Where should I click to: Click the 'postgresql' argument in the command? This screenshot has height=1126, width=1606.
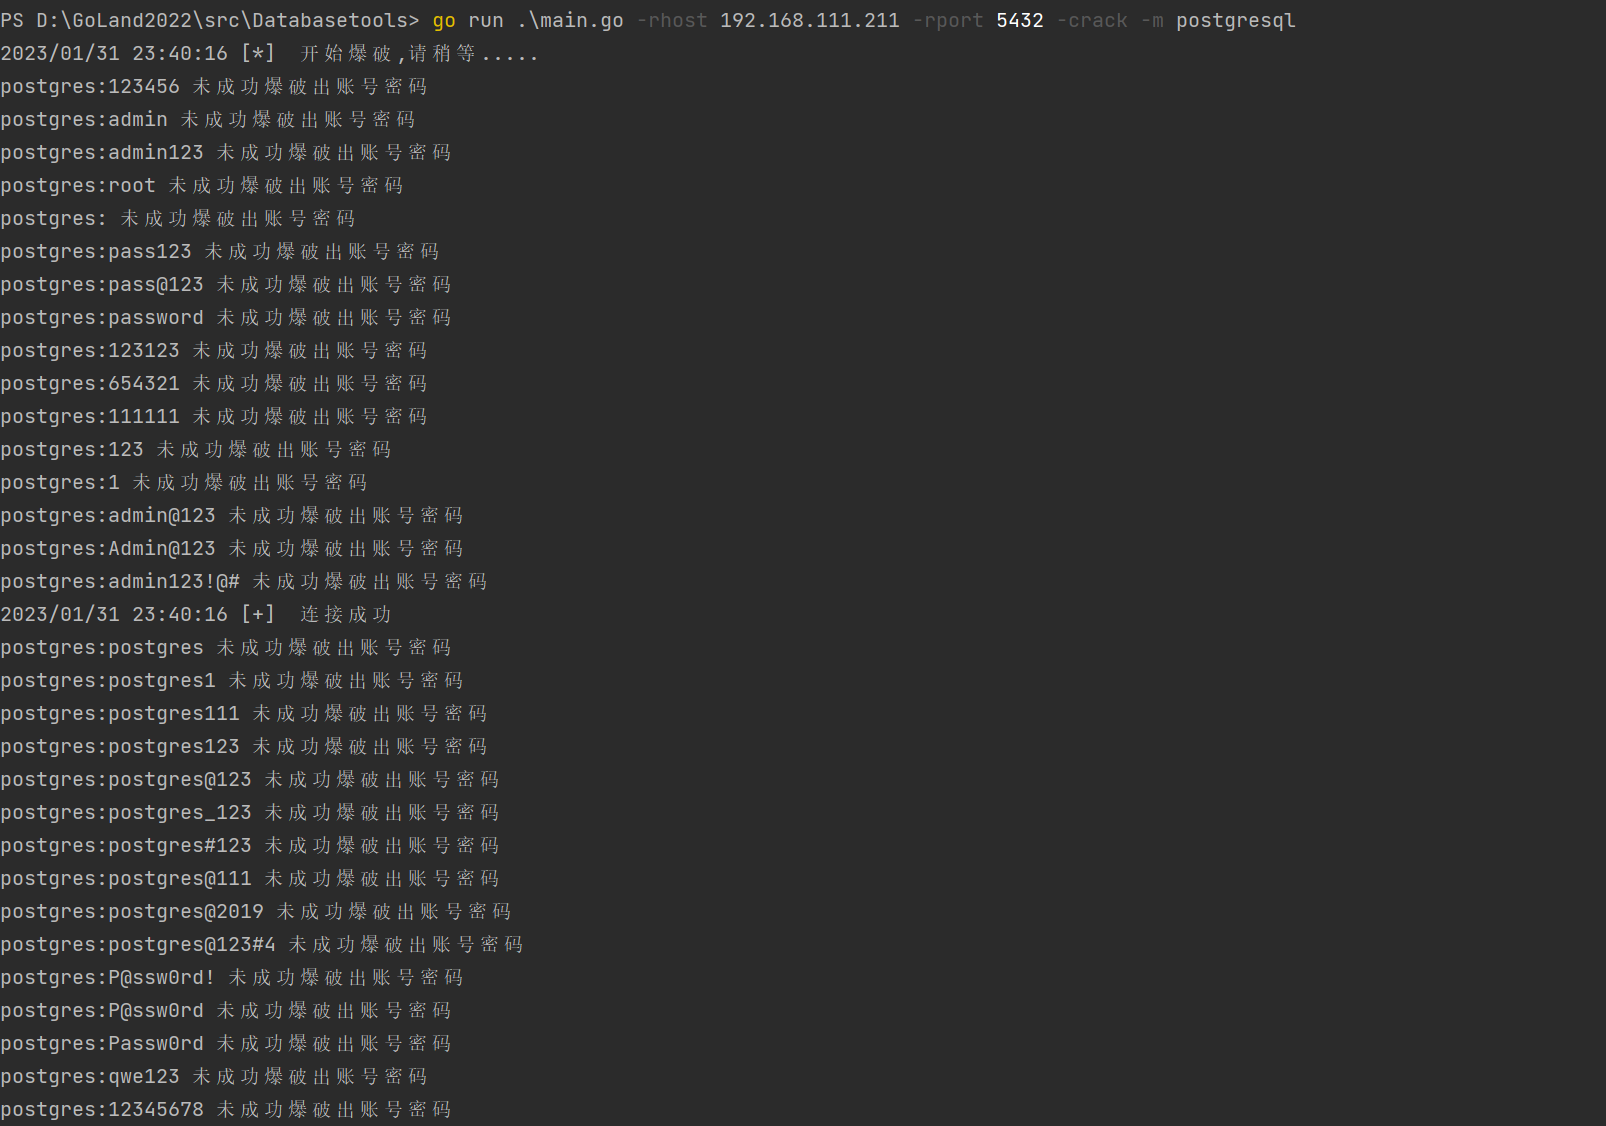pos(1235,20)
